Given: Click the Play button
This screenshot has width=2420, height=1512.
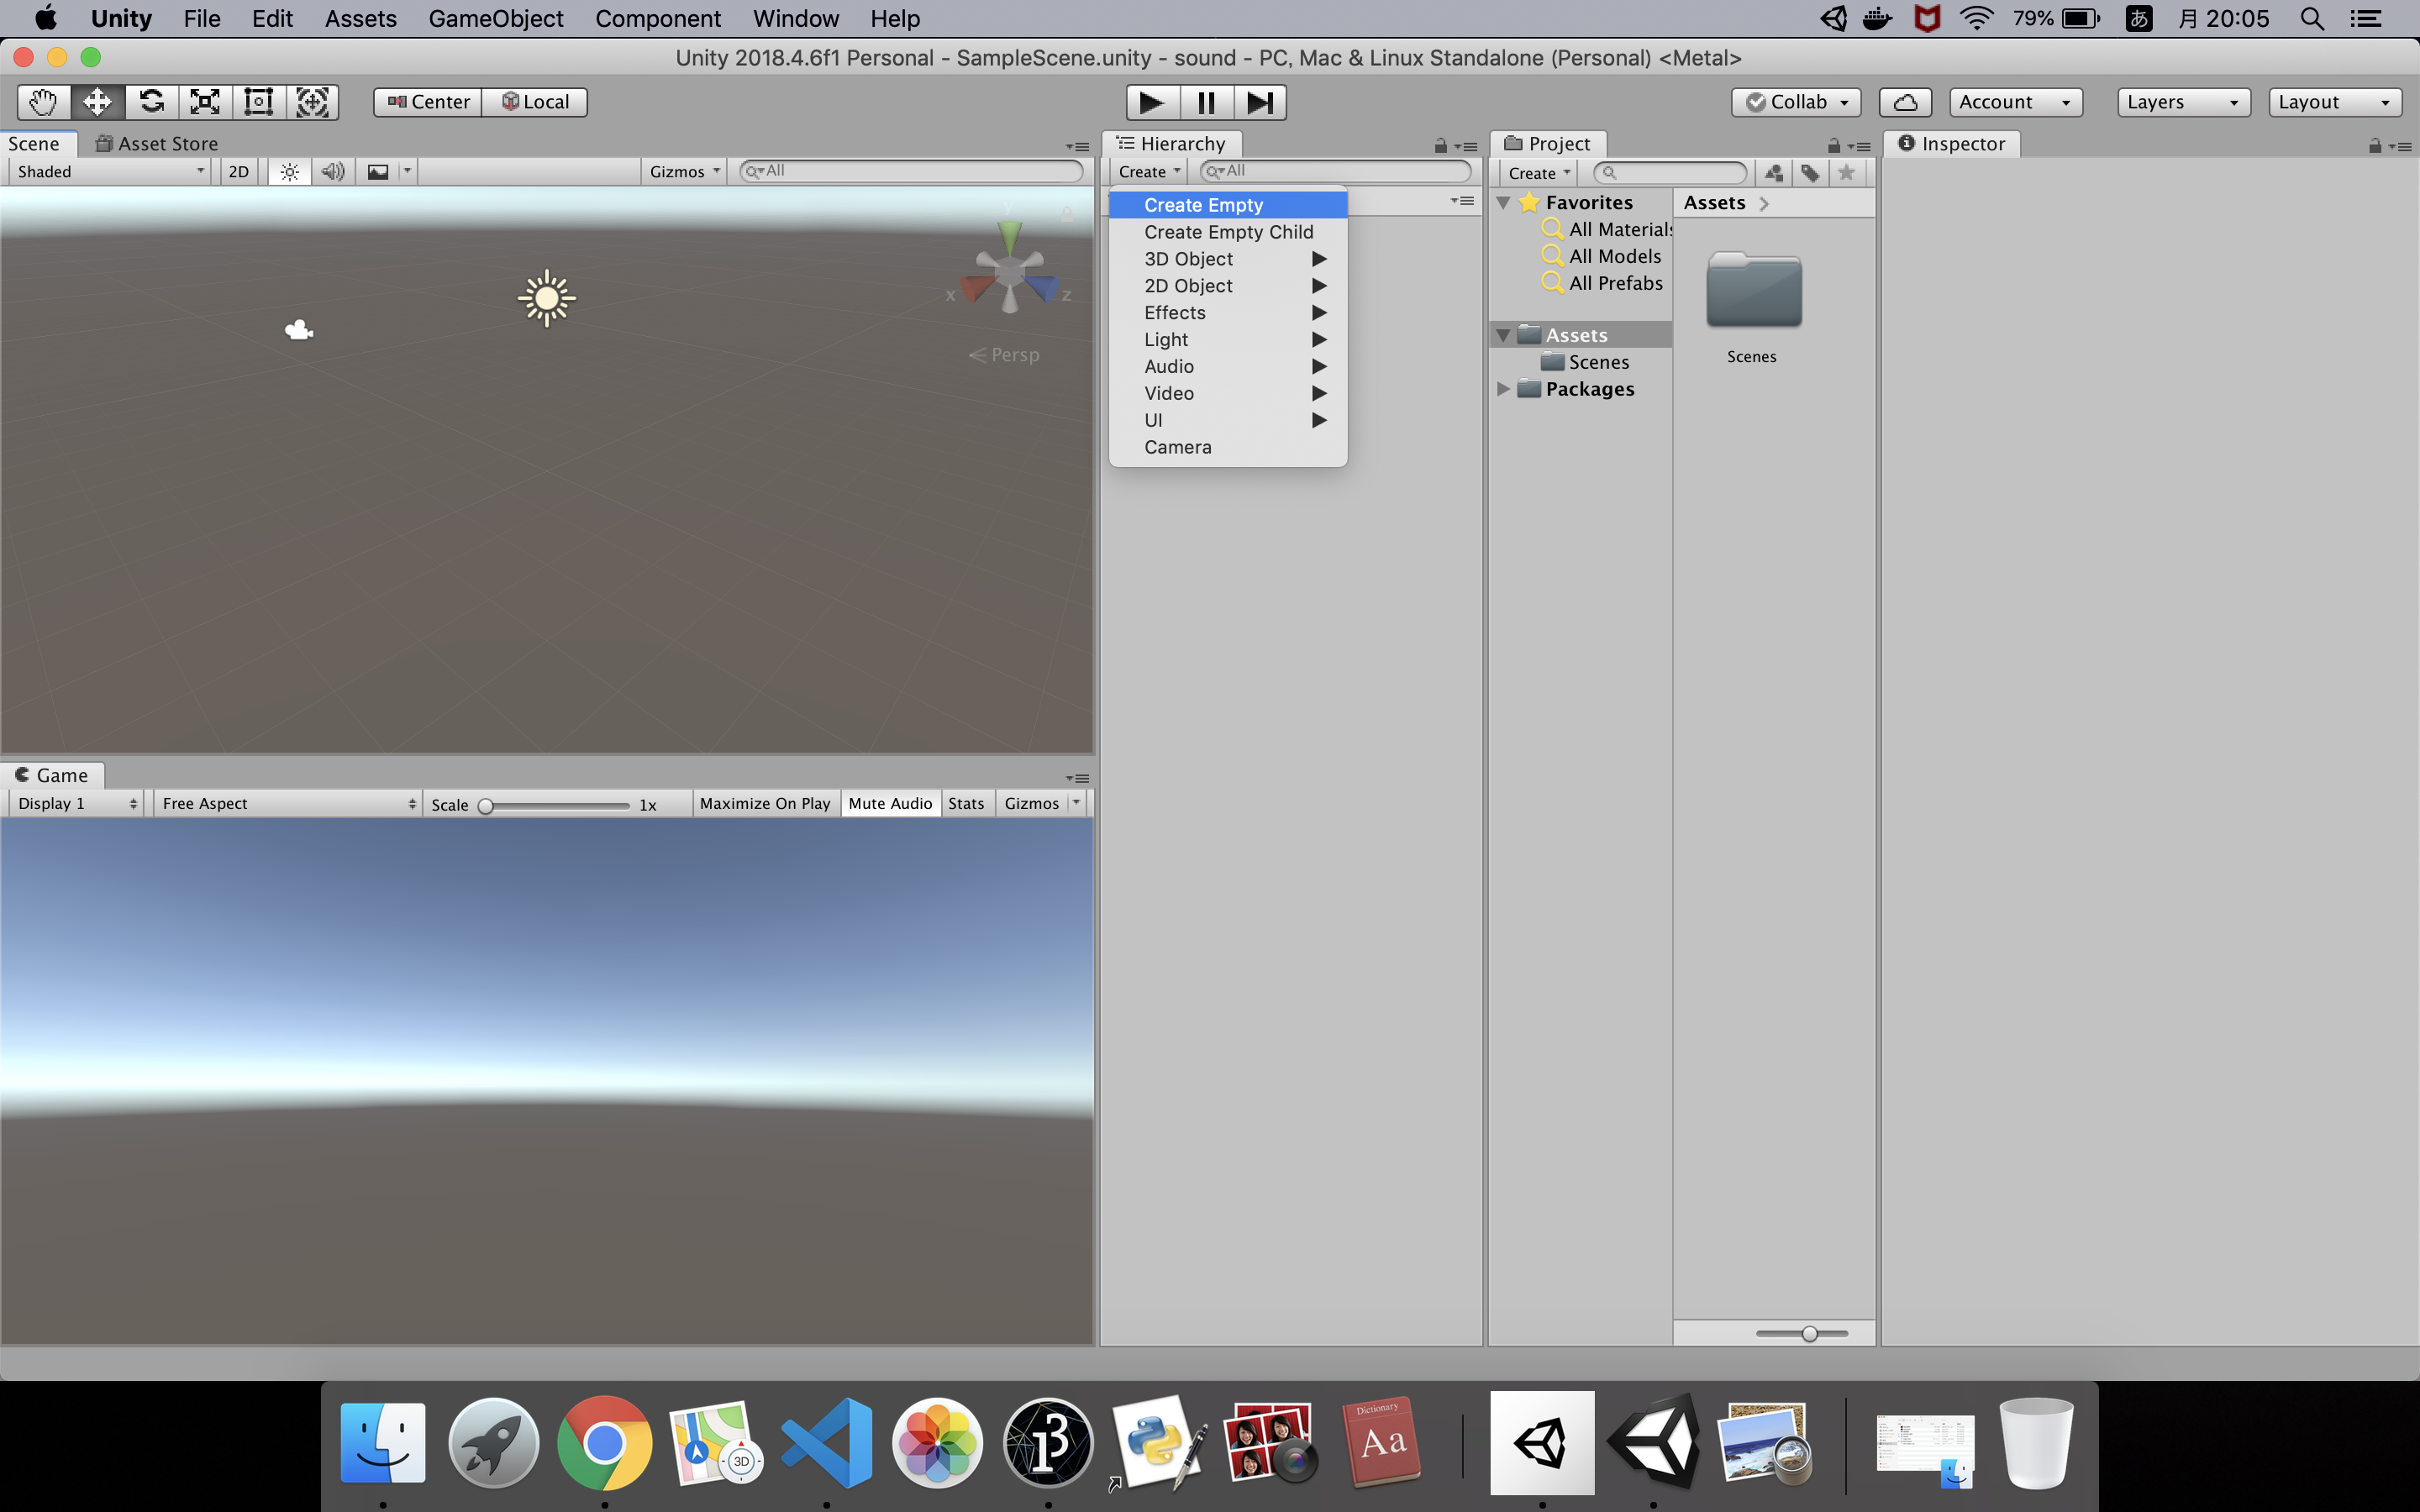Looking at the screenshot, I should pyautogui.click(x=1152, y=102).
